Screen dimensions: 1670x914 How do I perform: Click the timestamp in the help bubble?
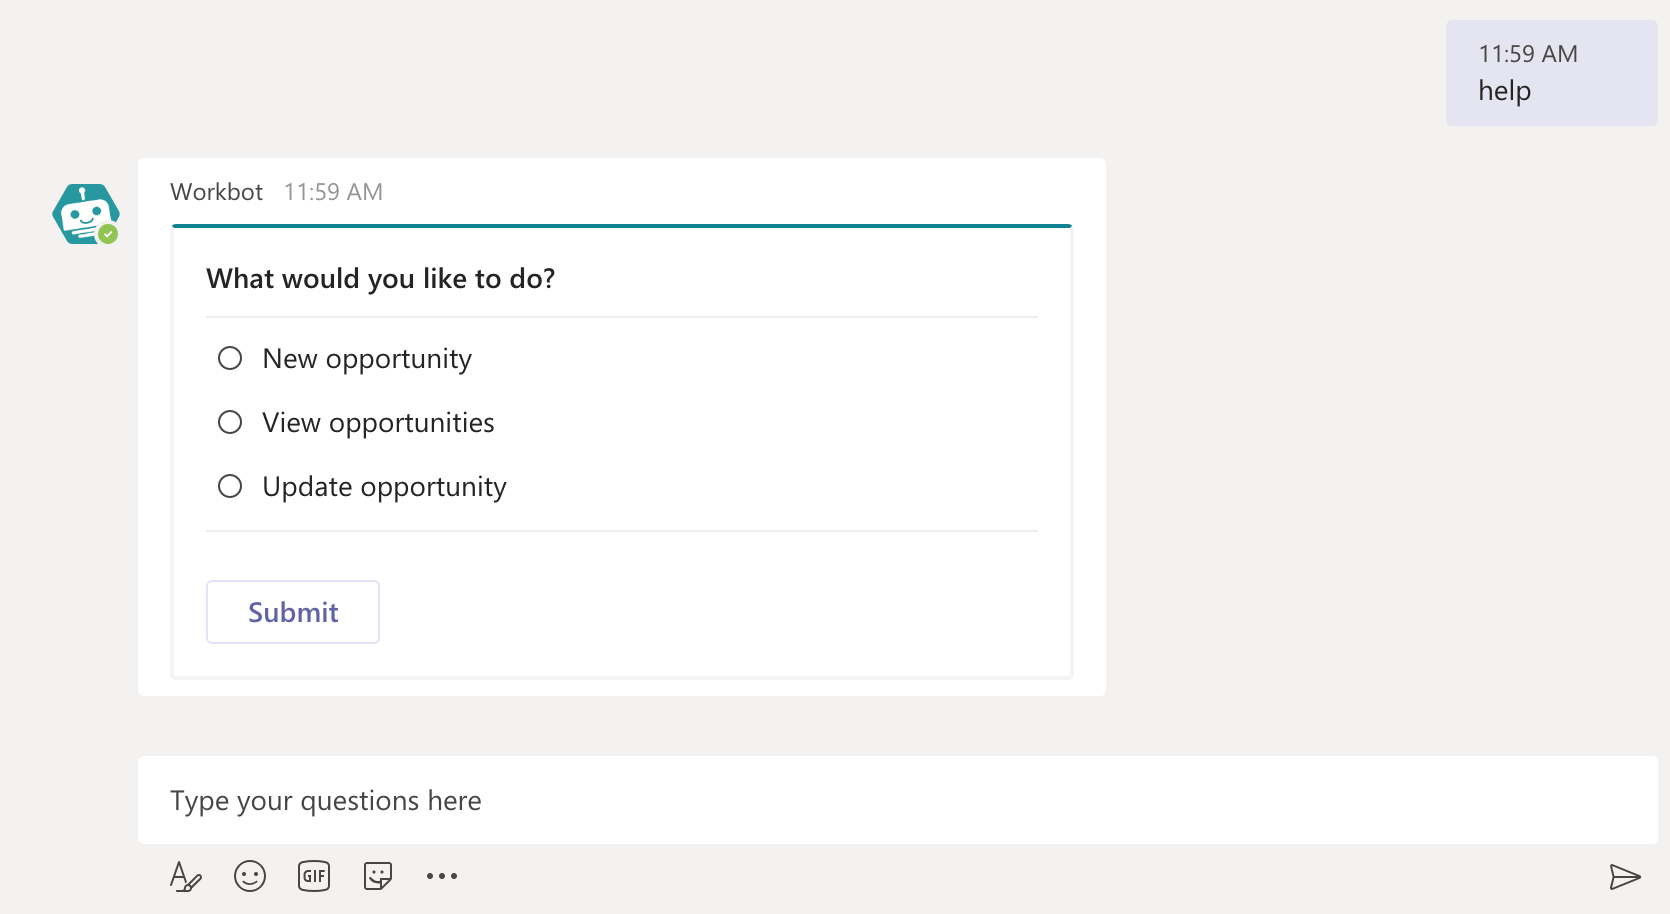click(x=1528, y=54)
